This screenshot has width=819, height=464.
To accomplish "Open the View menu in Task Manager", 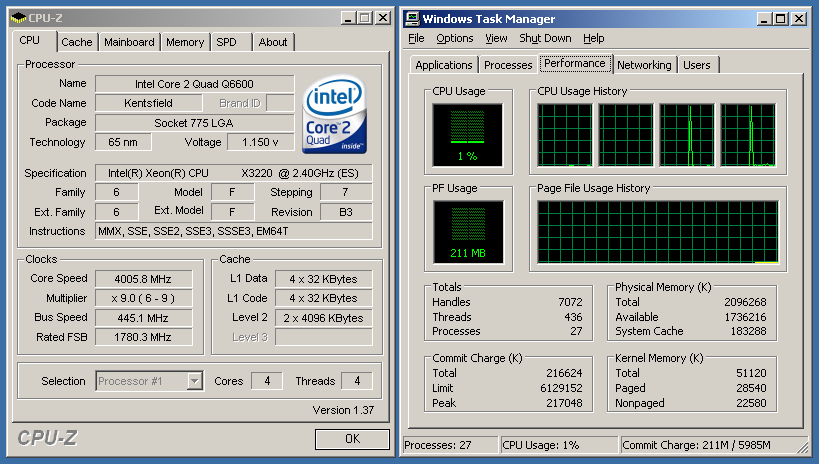I will [496, 38].
